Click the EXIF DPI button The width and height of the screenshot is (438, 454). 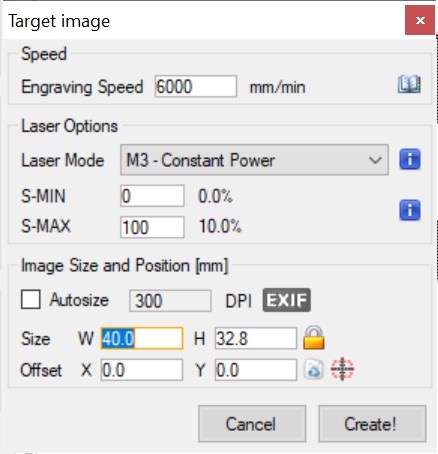tap(287, 300)
